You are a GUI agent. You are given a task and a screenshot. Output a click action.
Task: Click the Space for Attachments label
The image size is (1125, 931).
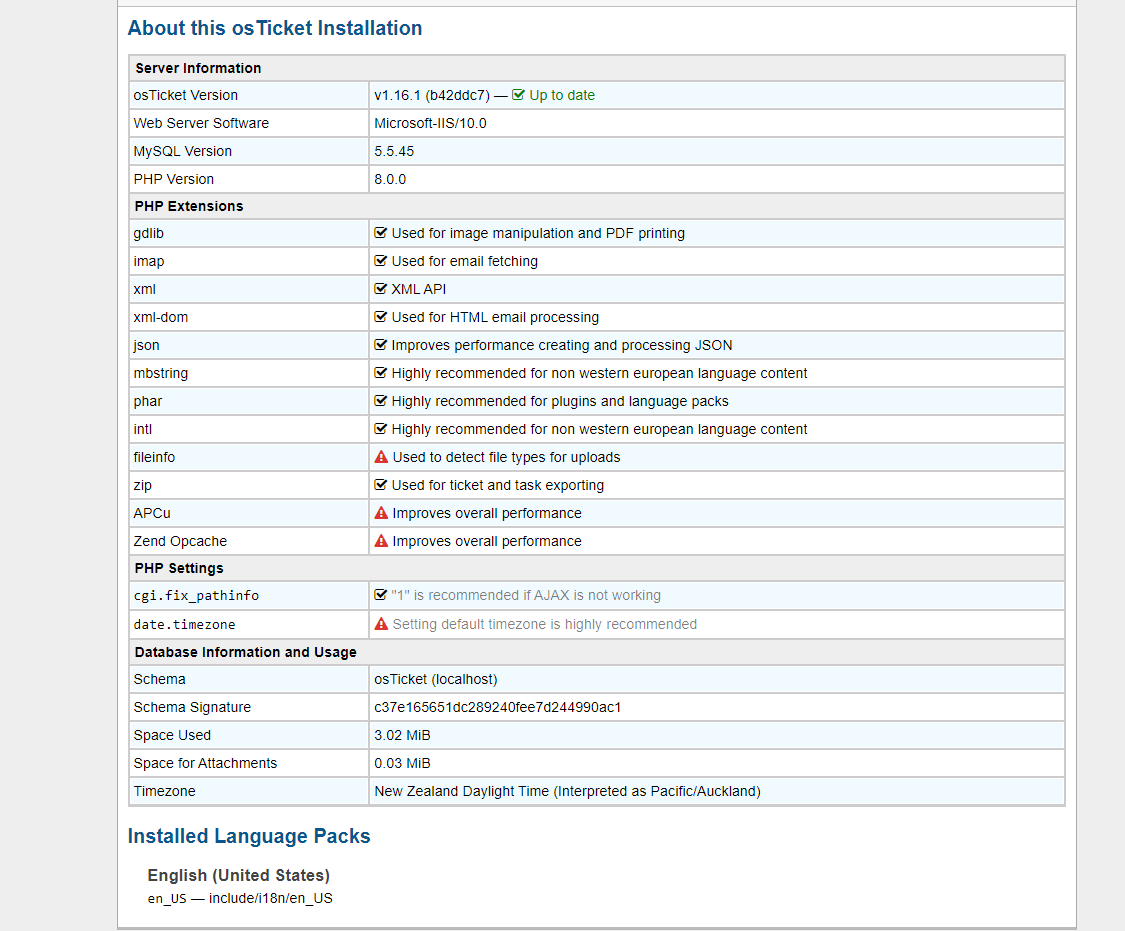(205, 763)
